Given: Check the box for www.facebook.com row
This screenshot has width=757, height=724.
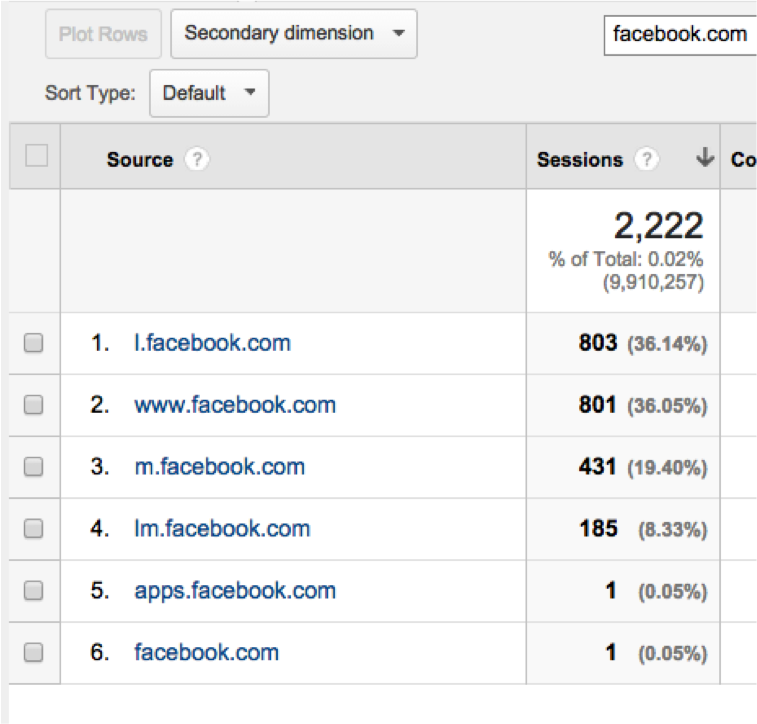Looking at the screenshot, I should click(33, 405).
